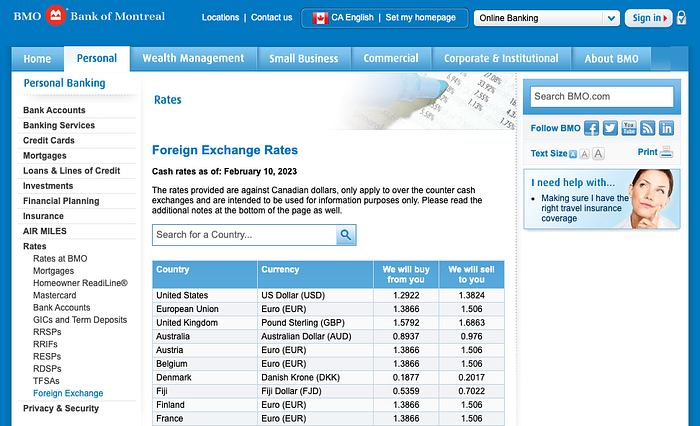Image resolution: width=700 pixels, height=426 pixels.
Task: Click the country search magnifier button
Action: coord(346,235)
